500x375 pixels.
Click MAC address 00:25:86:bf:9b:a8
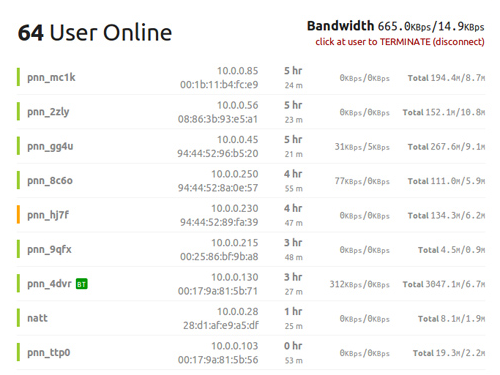(x=219, y=257)
